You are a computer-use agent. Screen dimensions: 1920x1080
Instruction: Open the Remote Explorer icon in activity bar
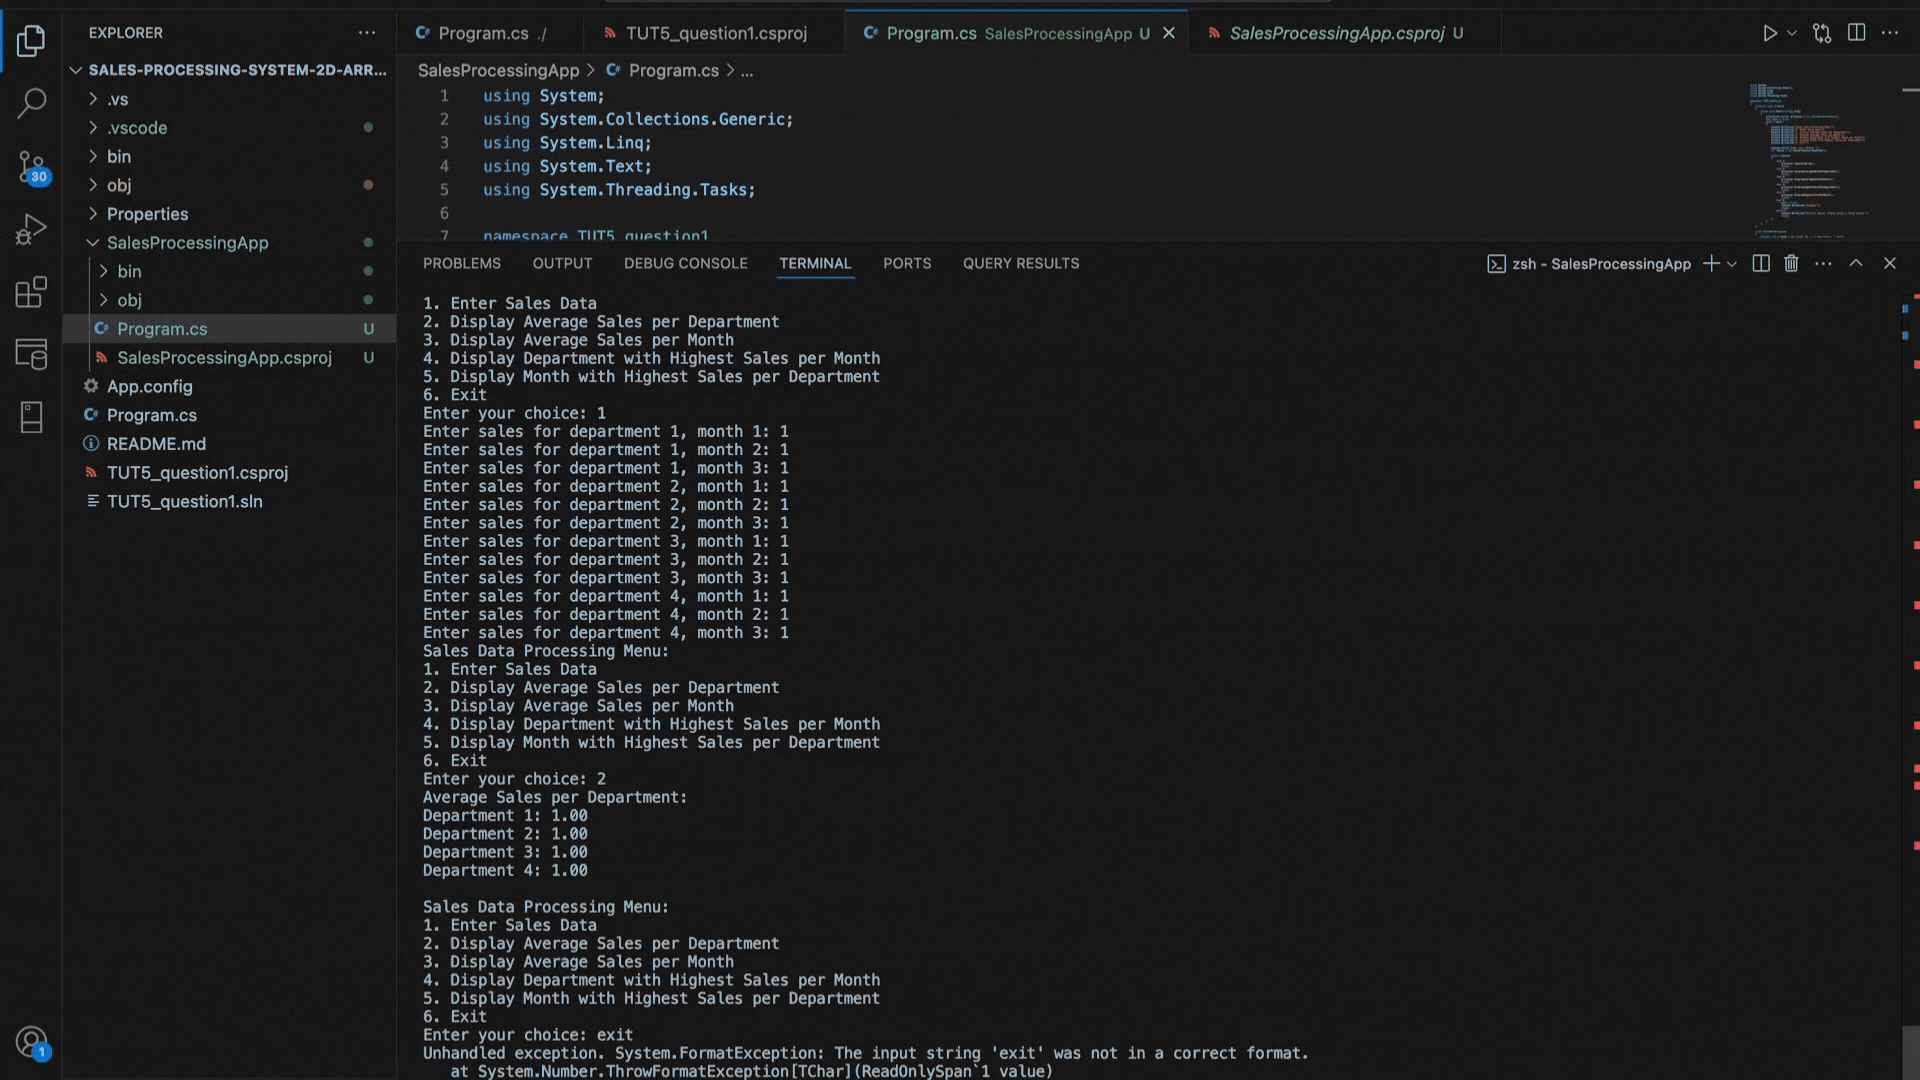31,354
